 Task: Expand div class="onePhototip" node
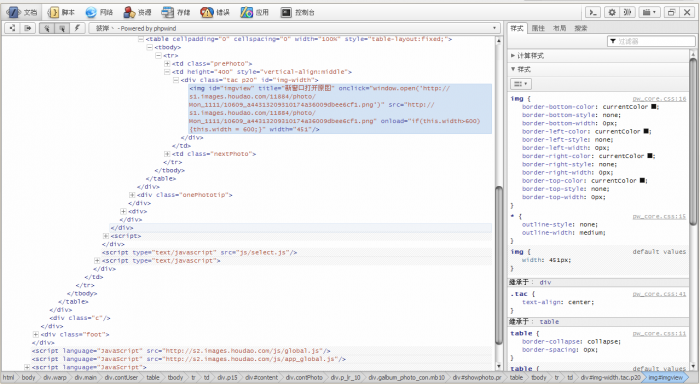pos(132,195)
